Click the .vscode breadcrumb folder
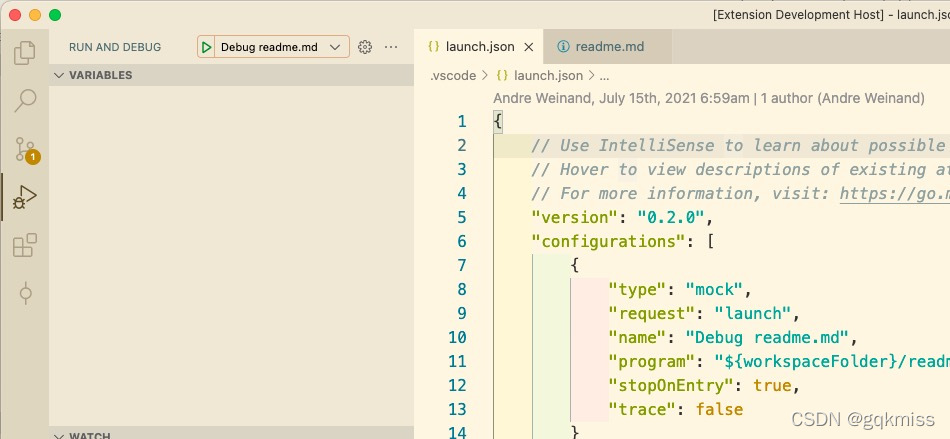950x439 pixels. (x=453, y=76)
